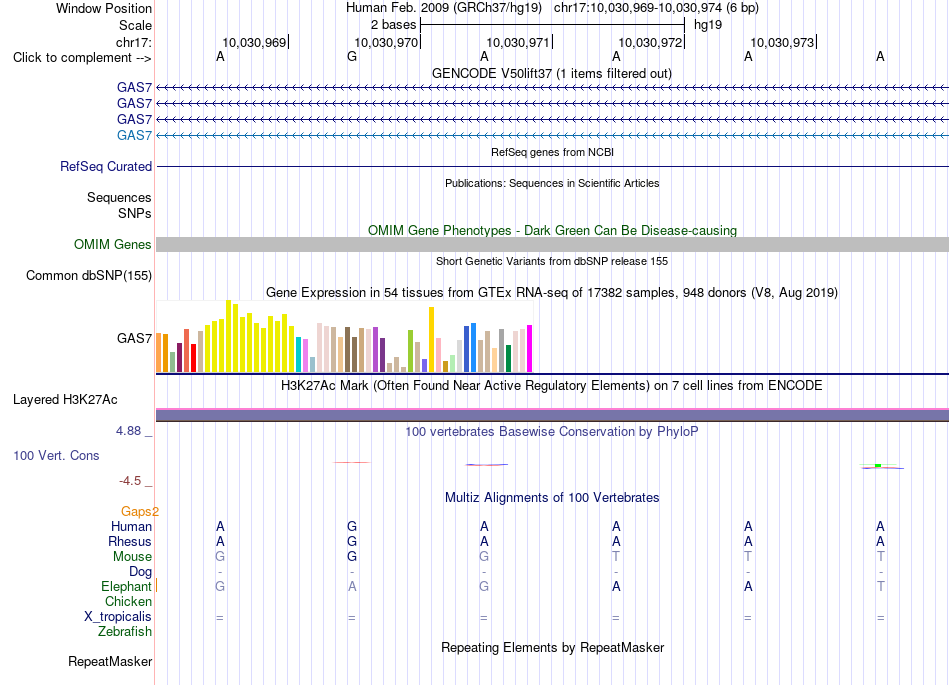The image size is (950, 685).
Task: Click the SNPs track label
Action: click(x=135, y=213)
